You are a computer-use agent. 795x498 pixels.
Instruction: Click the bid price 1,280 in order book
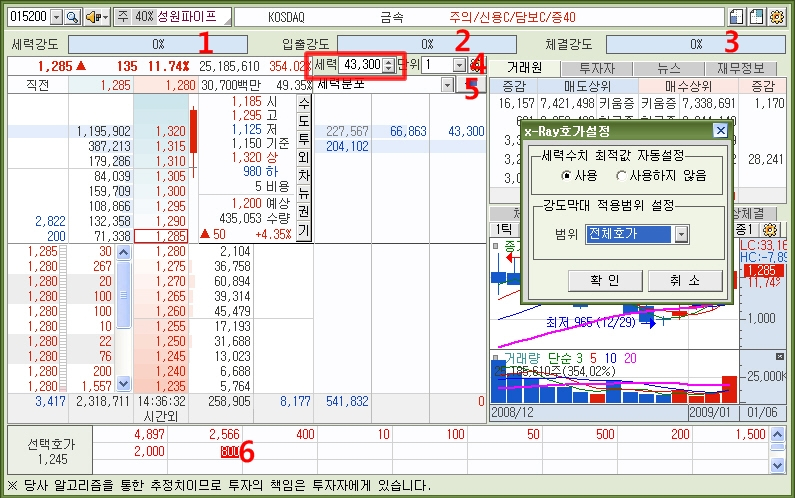point(170,252)
